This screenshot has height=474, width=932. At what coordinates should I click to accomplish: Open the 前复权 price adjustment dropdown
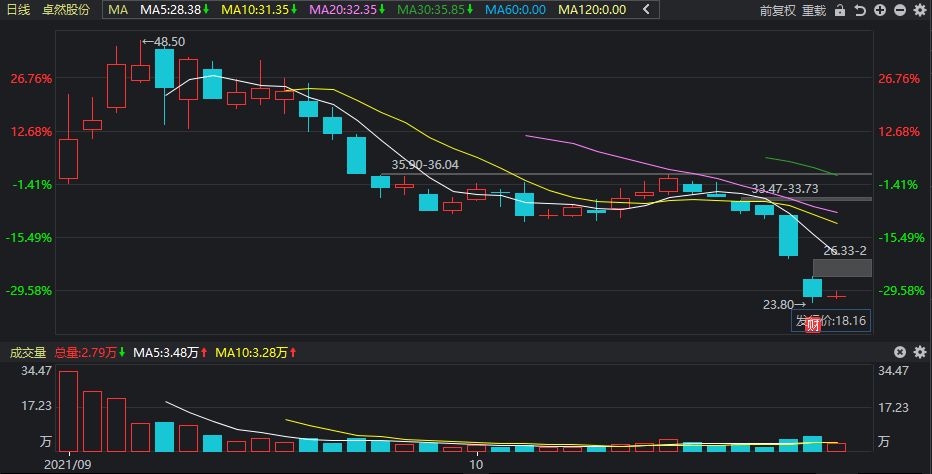coord(775,10)
